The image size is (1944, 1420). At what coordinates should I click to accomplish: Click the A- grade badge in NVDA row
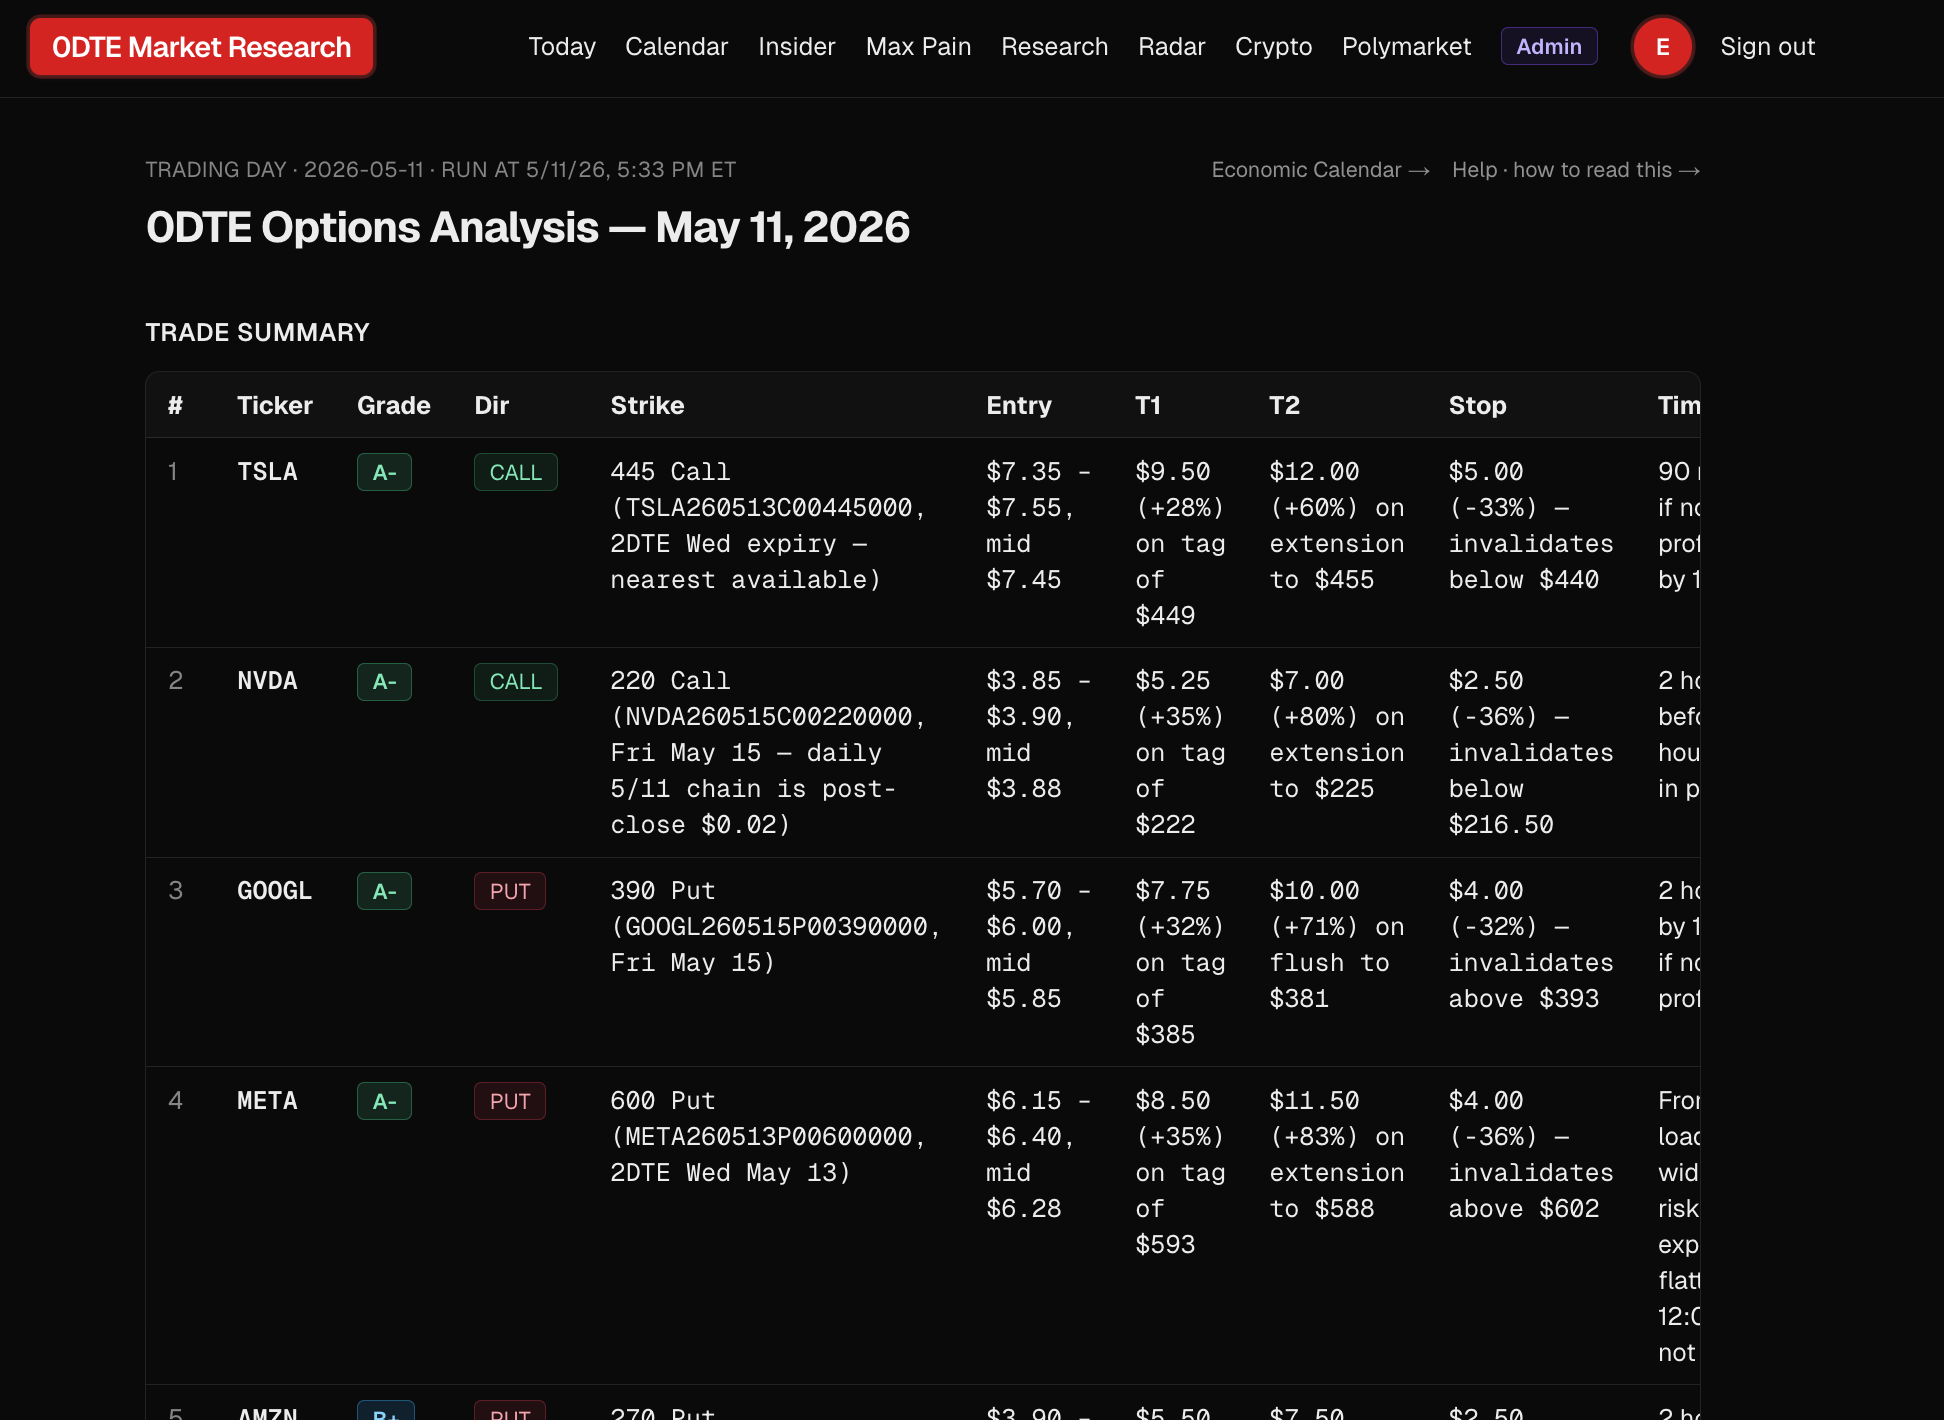[x=385, y=682]
